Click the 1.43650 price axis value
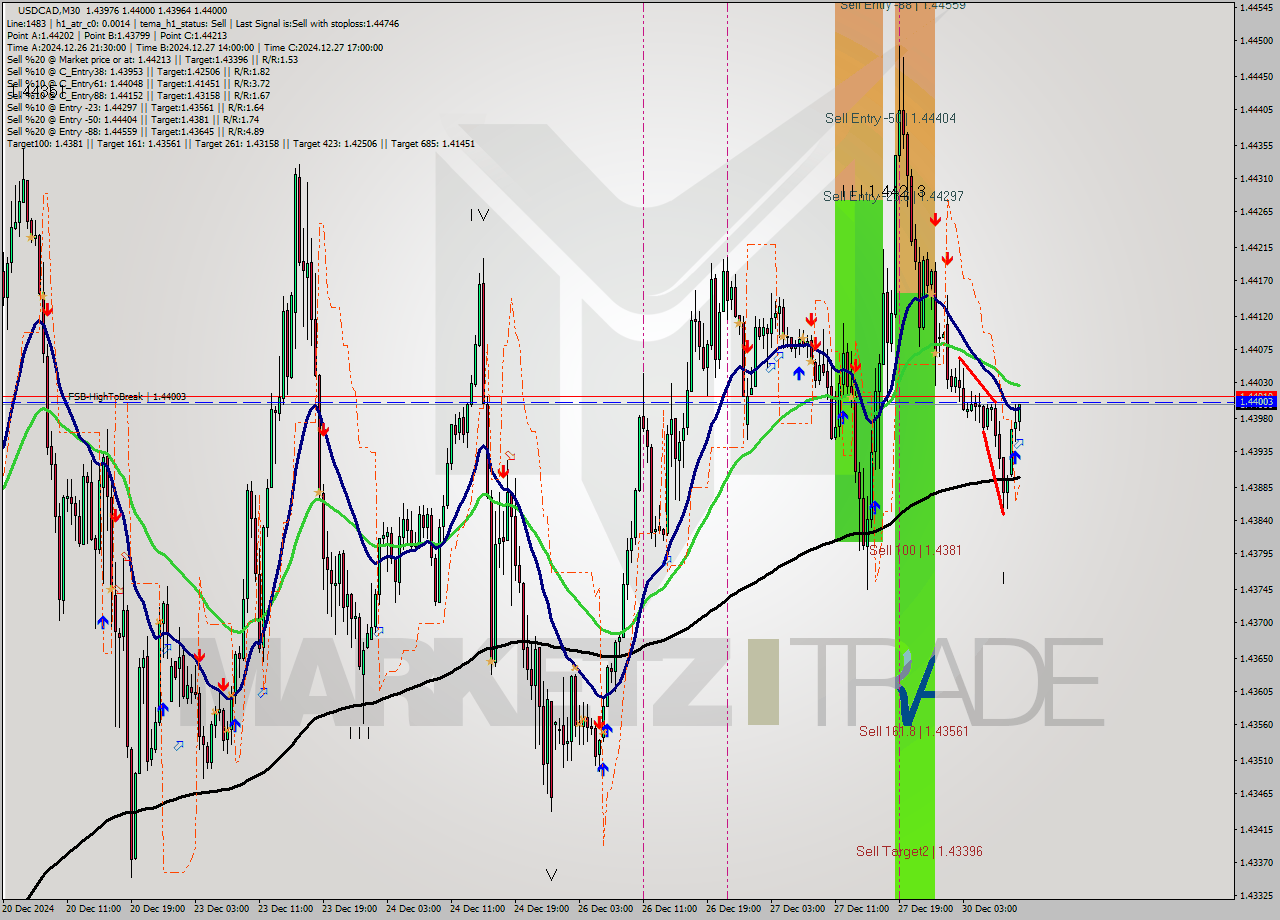Image resolution: width=1280 pixels, height=920 pixels. pyautogui.click(x=1256, y=658)
